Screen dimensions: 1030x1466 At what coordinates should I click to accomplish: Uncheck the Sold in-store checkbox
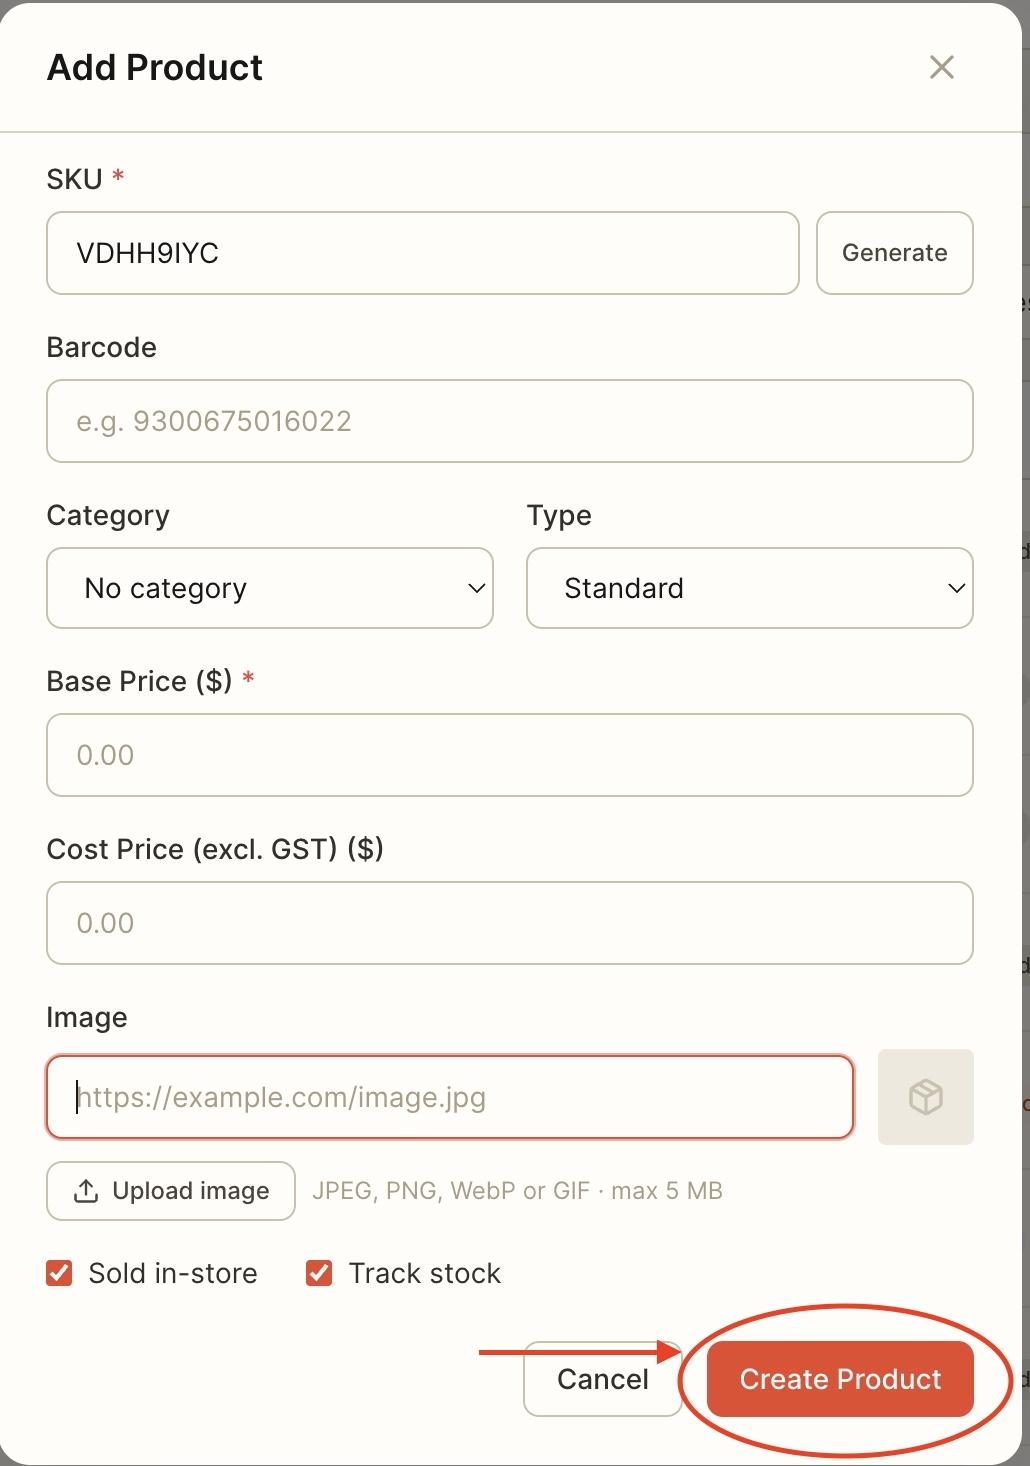click(60, 1273)
